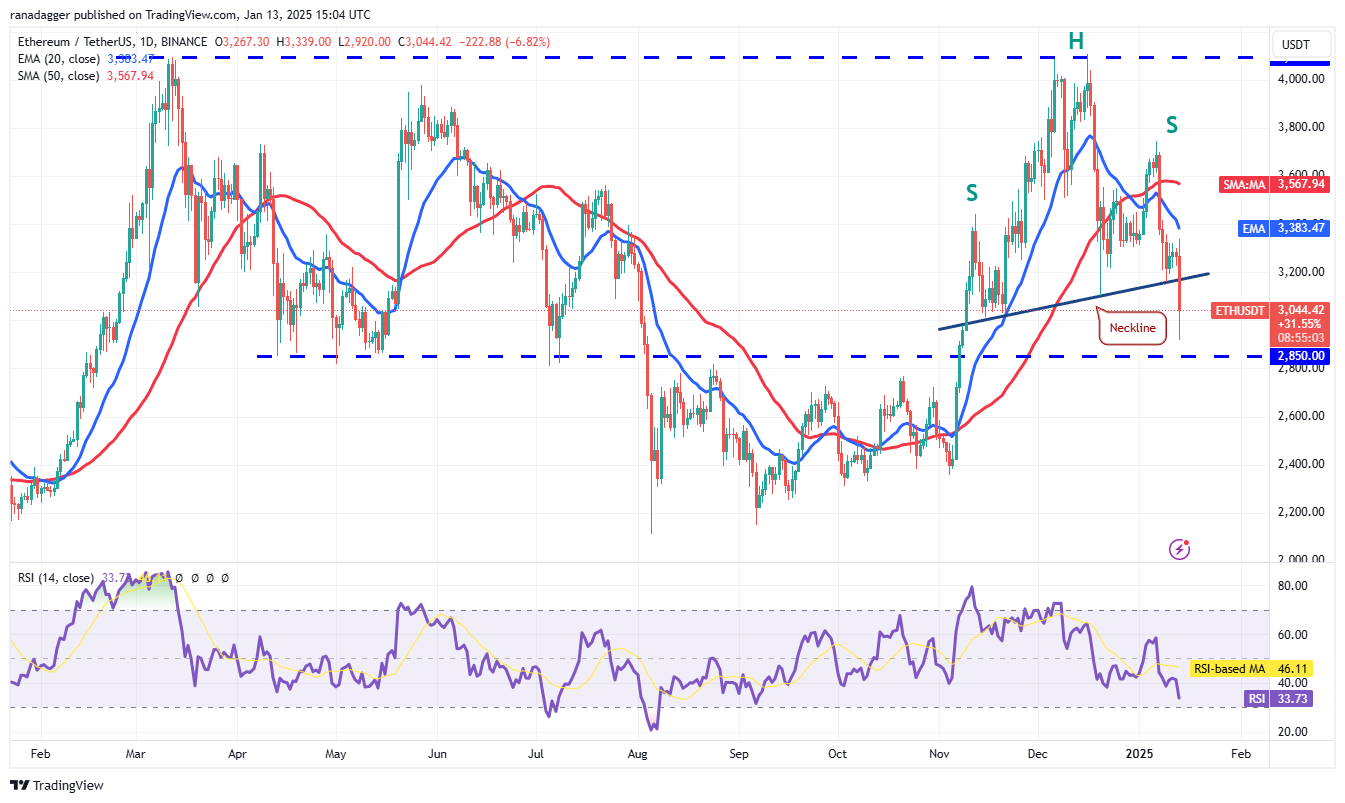
Task: Click the purple lightning flash icon on chart
Action: 1181,548
